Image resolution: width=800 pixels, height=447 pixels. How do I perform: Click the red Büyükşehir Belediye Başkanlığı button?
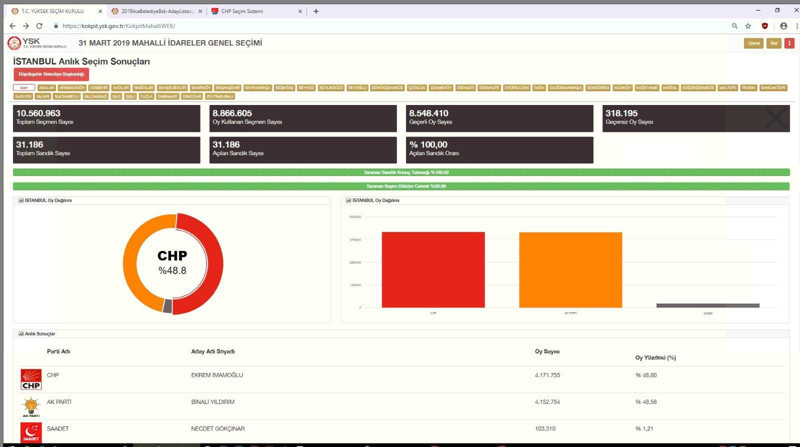tap(51, 74)
